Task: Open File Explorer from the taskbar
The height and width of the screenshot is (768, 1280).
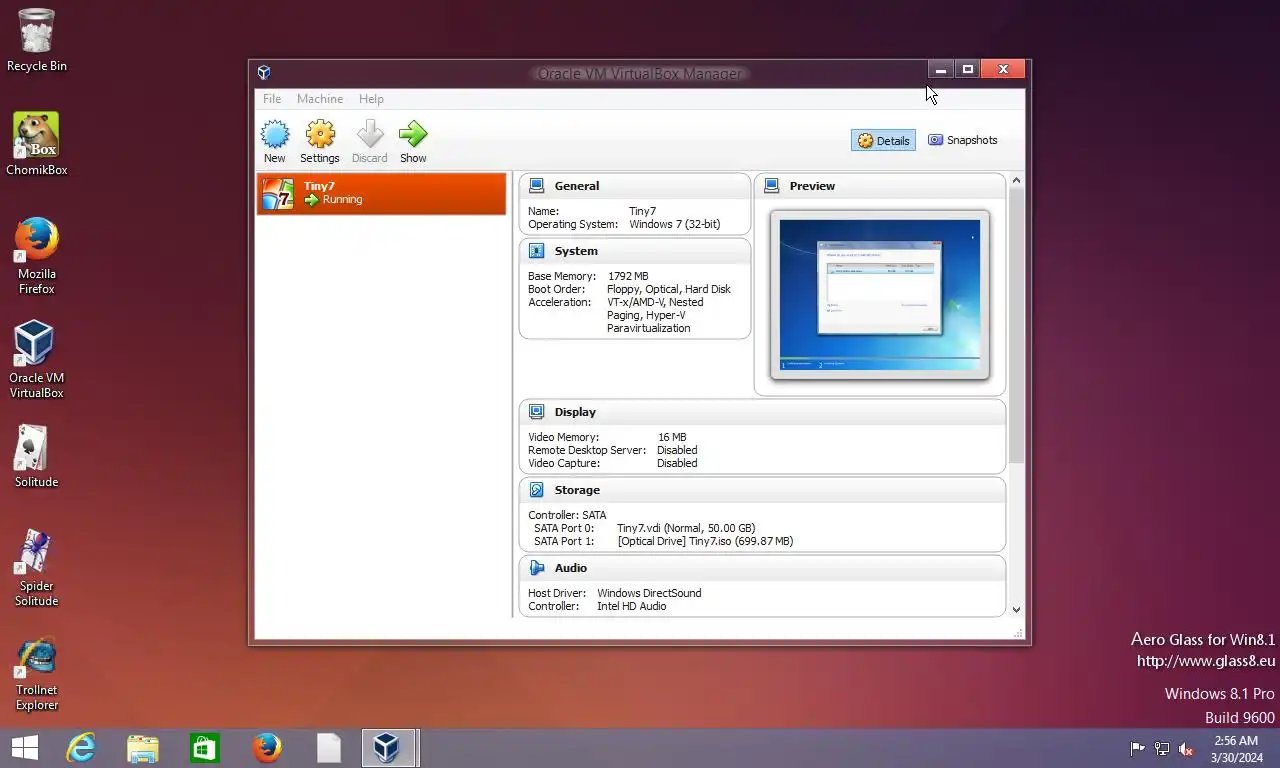Action: (143, 748)
